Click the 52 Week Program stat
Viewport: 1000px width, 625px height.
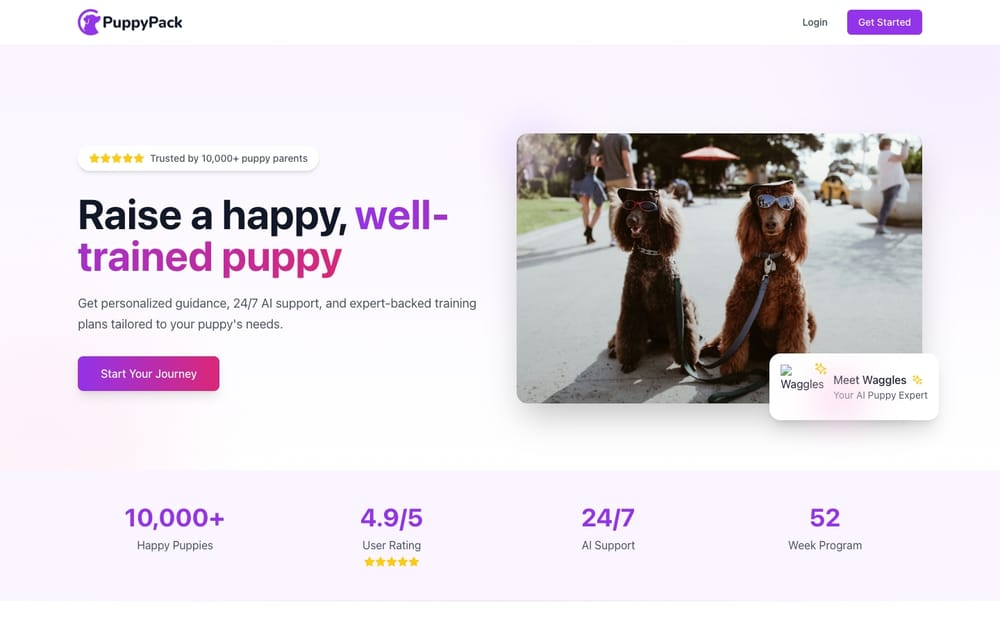[x=825, y=529]
